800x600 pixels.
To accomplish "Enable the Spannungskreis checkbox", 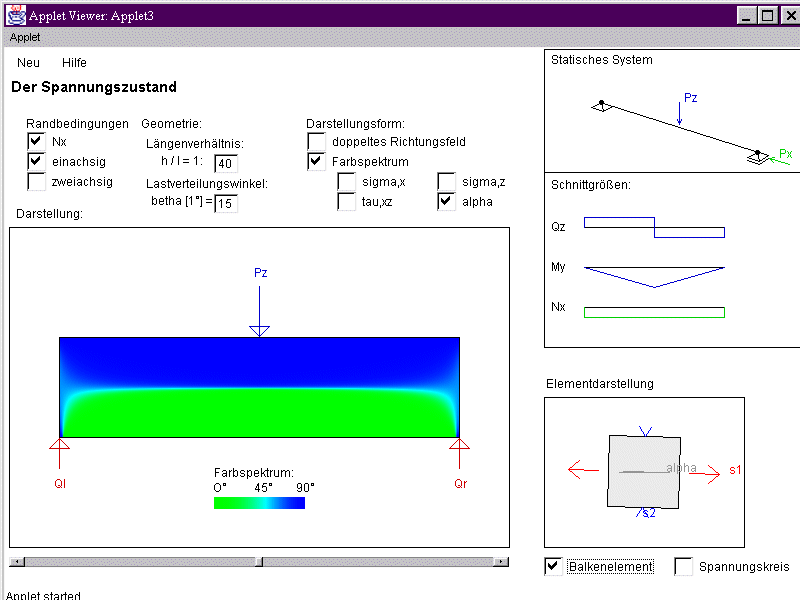I will pyautogui.click(x=684, y=567).
